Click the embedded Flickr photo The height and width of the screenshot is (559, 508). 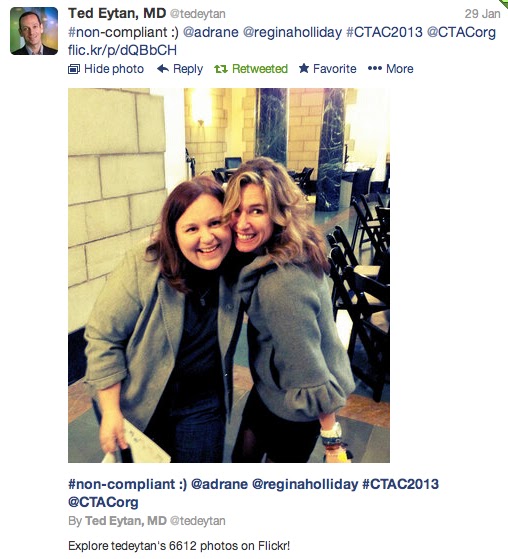(229, 275)
